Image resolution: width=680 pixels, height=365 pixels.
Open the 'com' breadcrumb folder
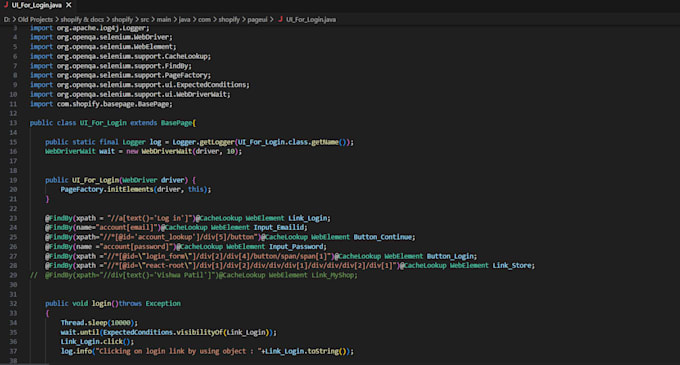(x=204, y=20)
